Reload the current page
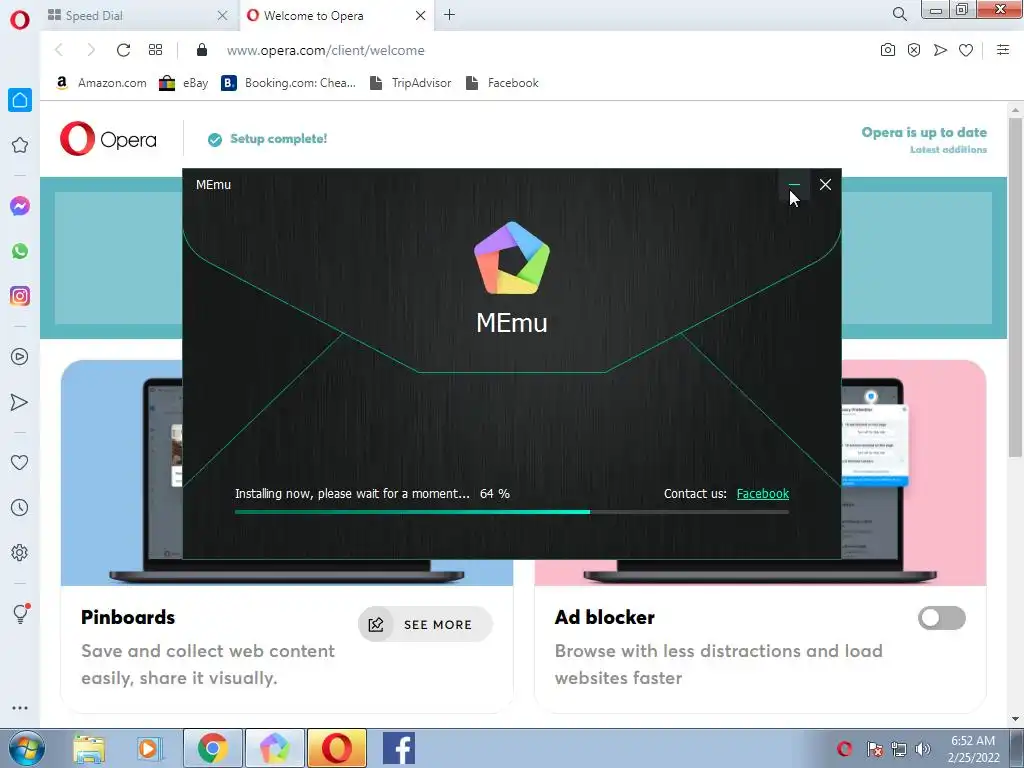1024x768 pixels. coord(123,50)
